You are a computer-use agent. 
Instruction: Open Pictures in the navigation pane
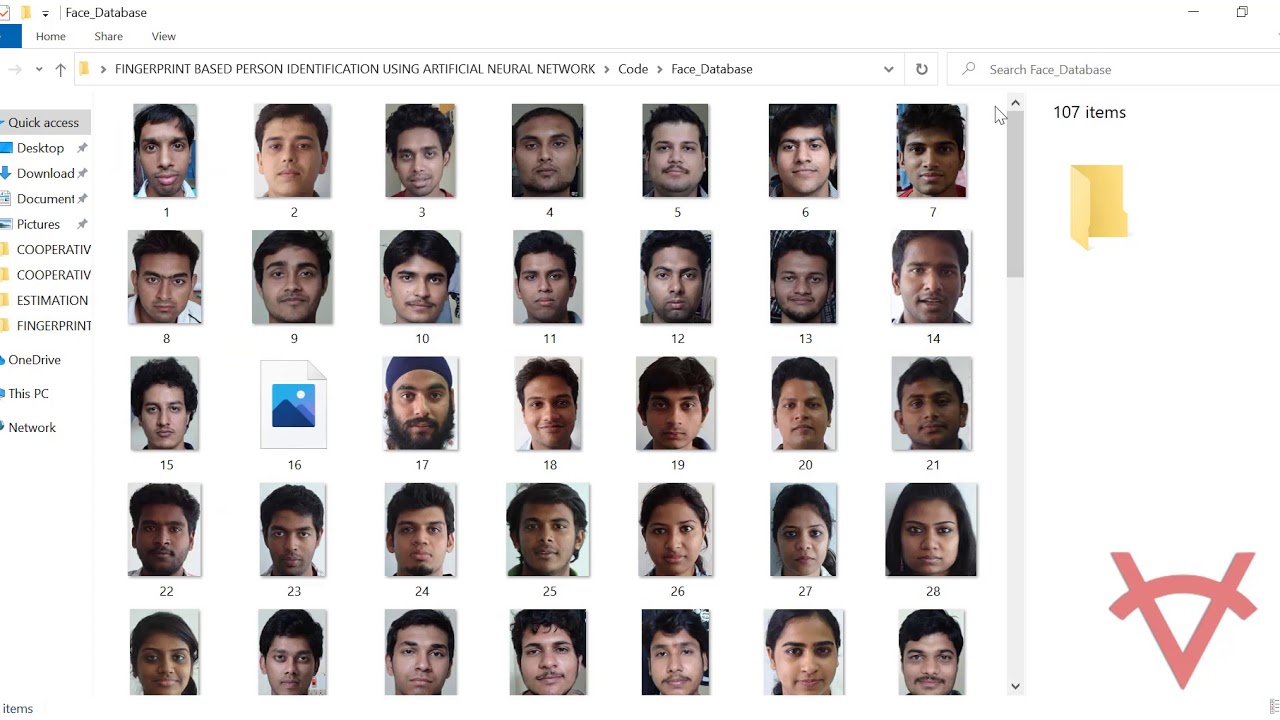pyautogui.click(x=38, y=224)
